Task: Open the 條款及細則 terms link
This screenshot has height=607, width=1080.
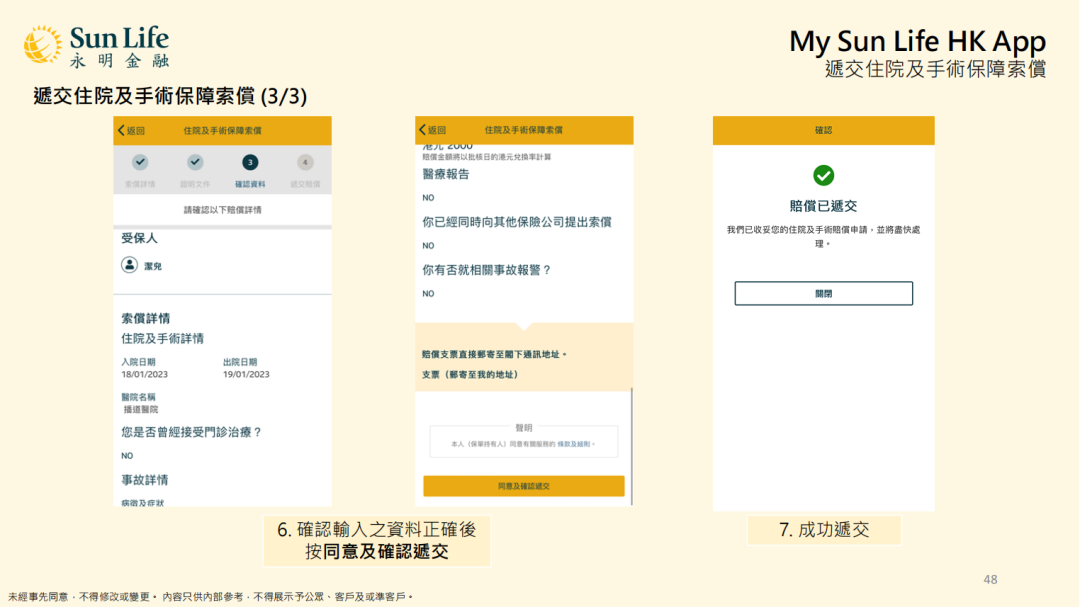Action: [574, 444]
